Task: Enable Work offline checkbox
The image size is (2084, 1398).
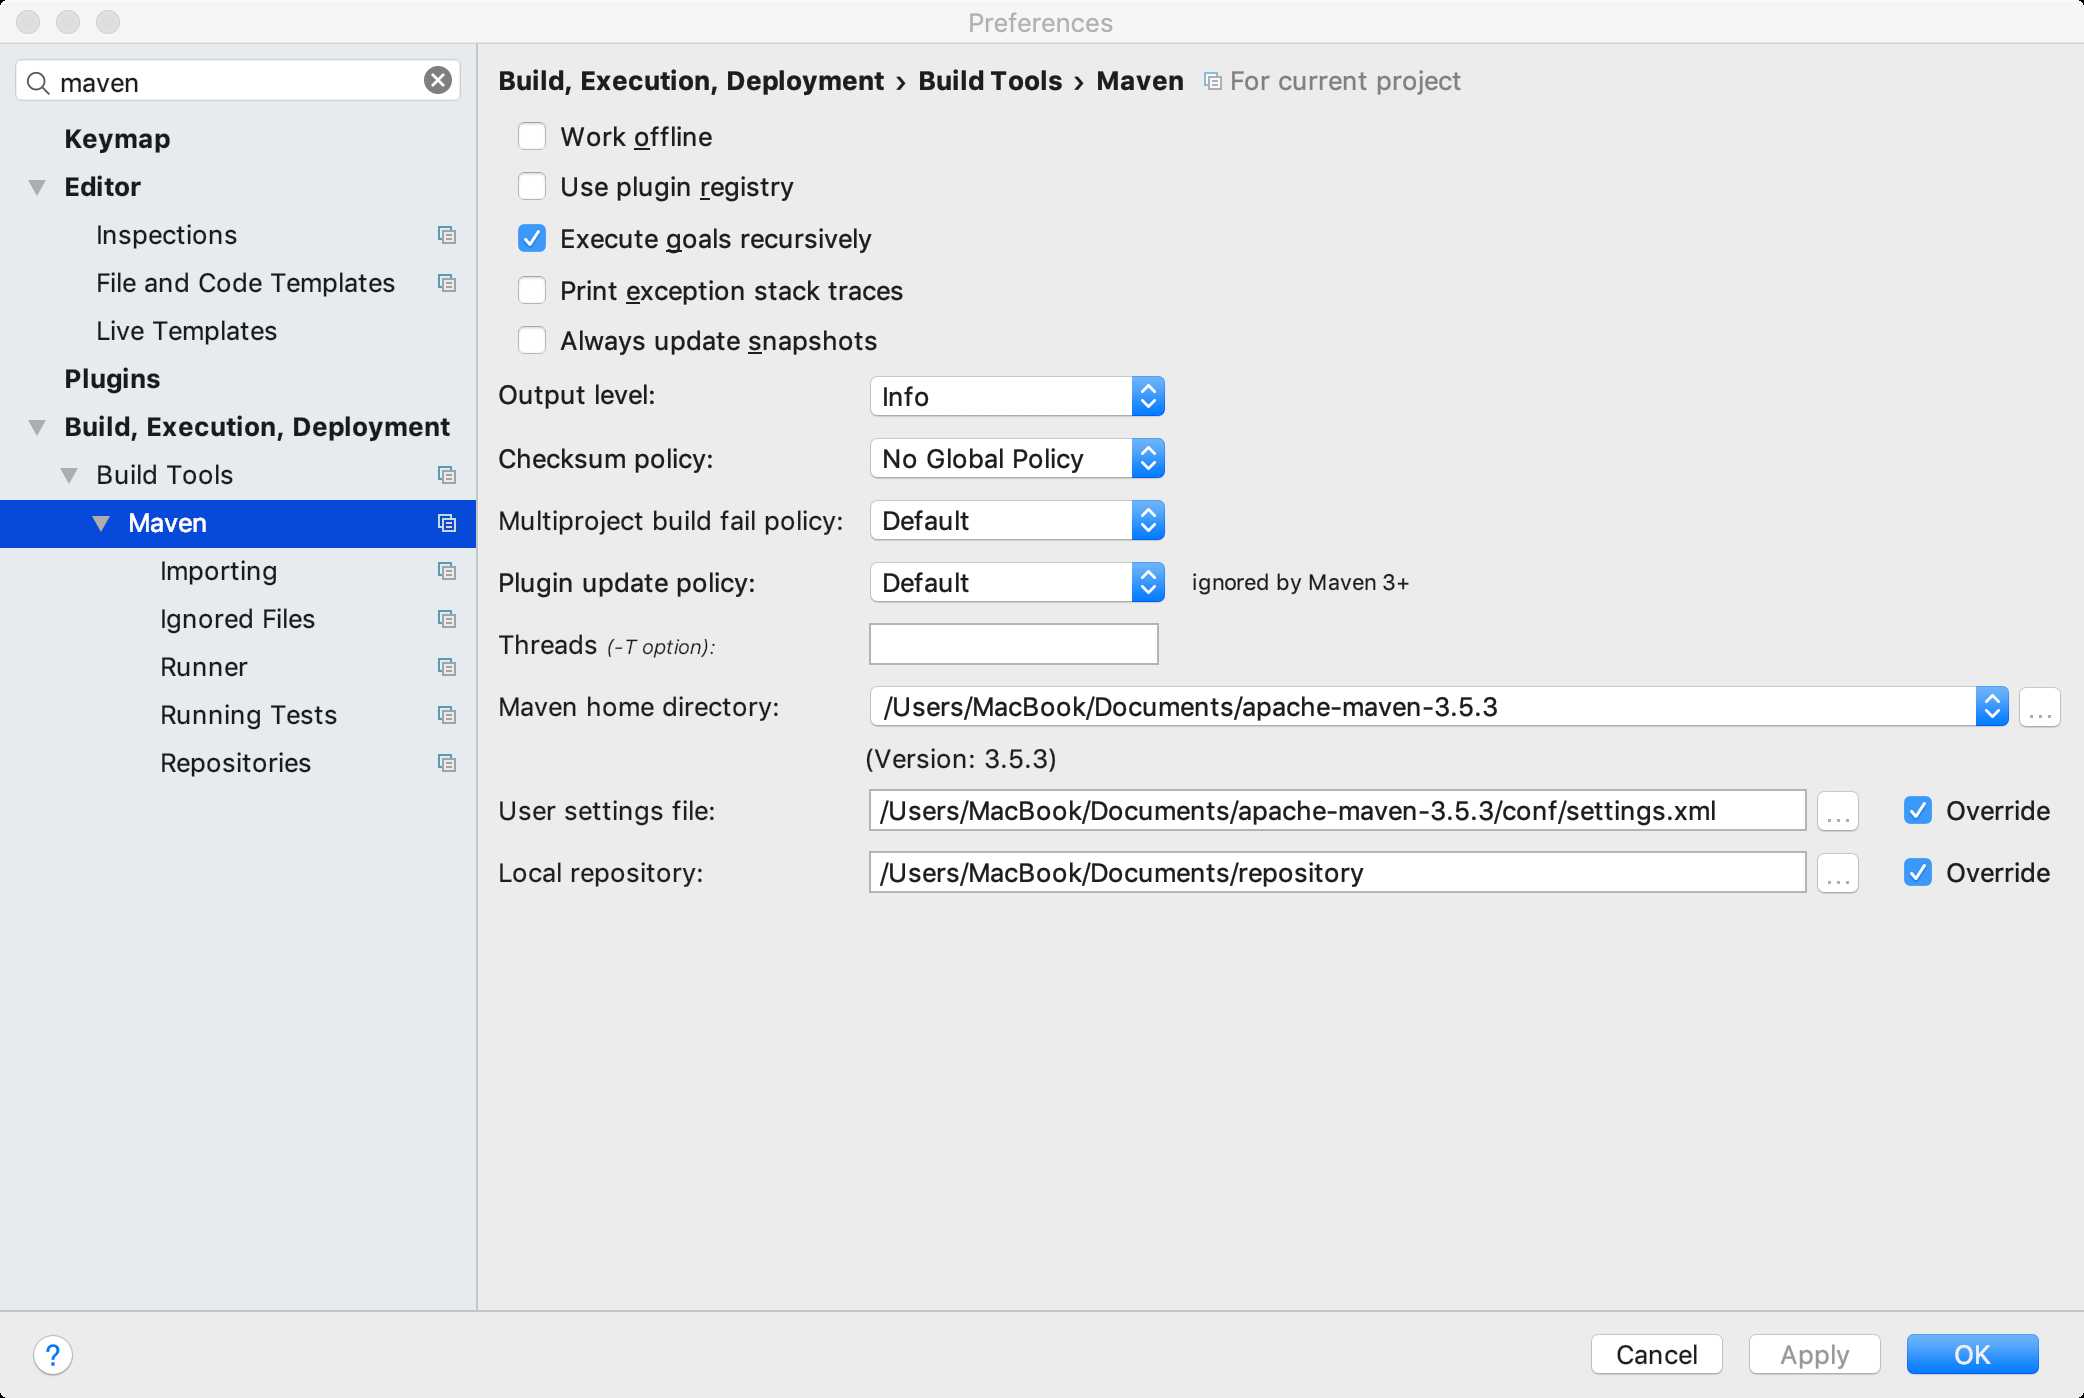Action: pos(532,136)
